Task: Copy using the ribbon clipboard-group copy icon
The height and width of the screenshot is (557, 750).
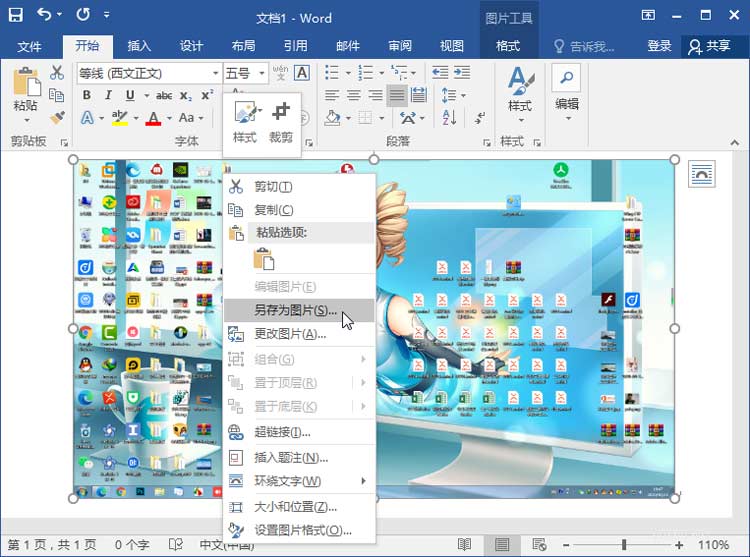Action: click(x=57, y=95)
